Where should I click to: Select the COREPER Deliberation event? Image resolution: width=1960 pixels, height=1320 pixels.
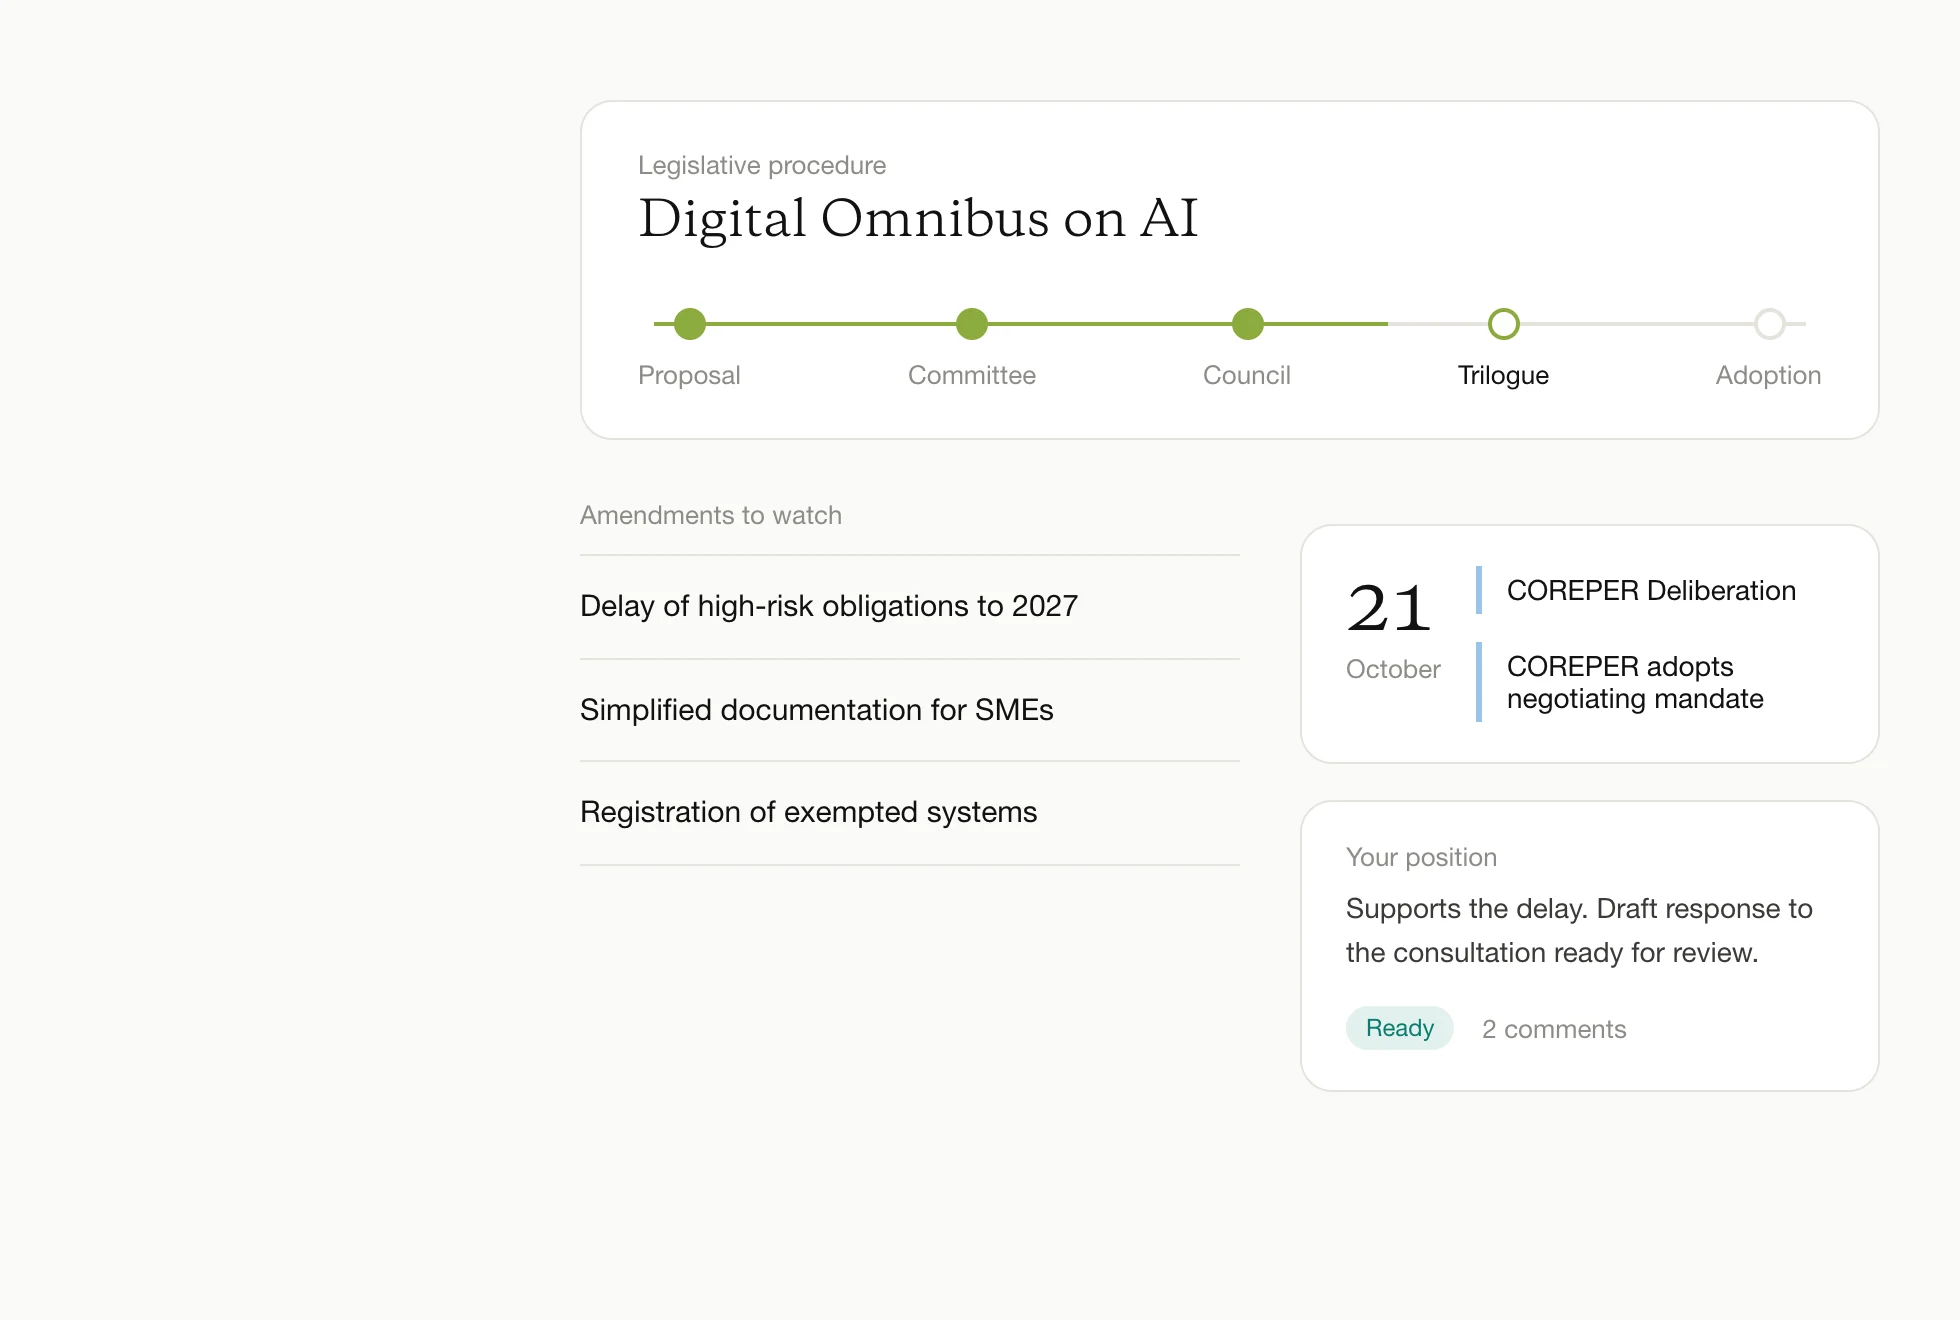(1651, 590)
